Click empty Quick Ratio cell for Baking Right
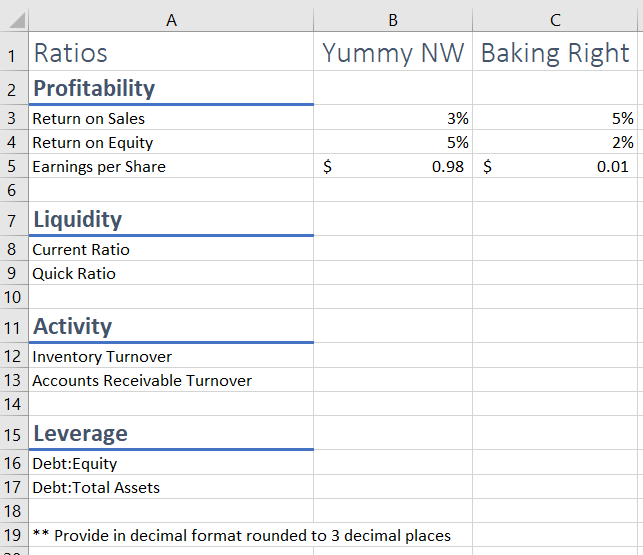 point(555,273)
